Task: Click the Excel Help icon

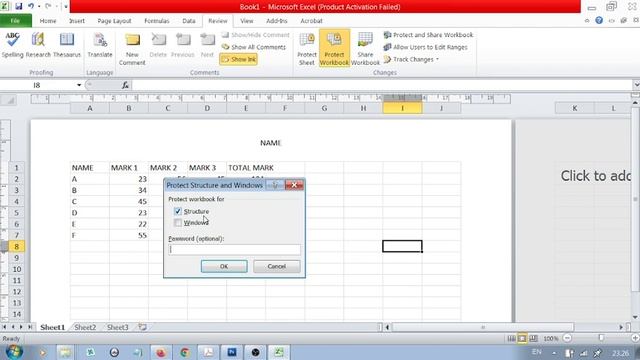Action: coord(599,20)
